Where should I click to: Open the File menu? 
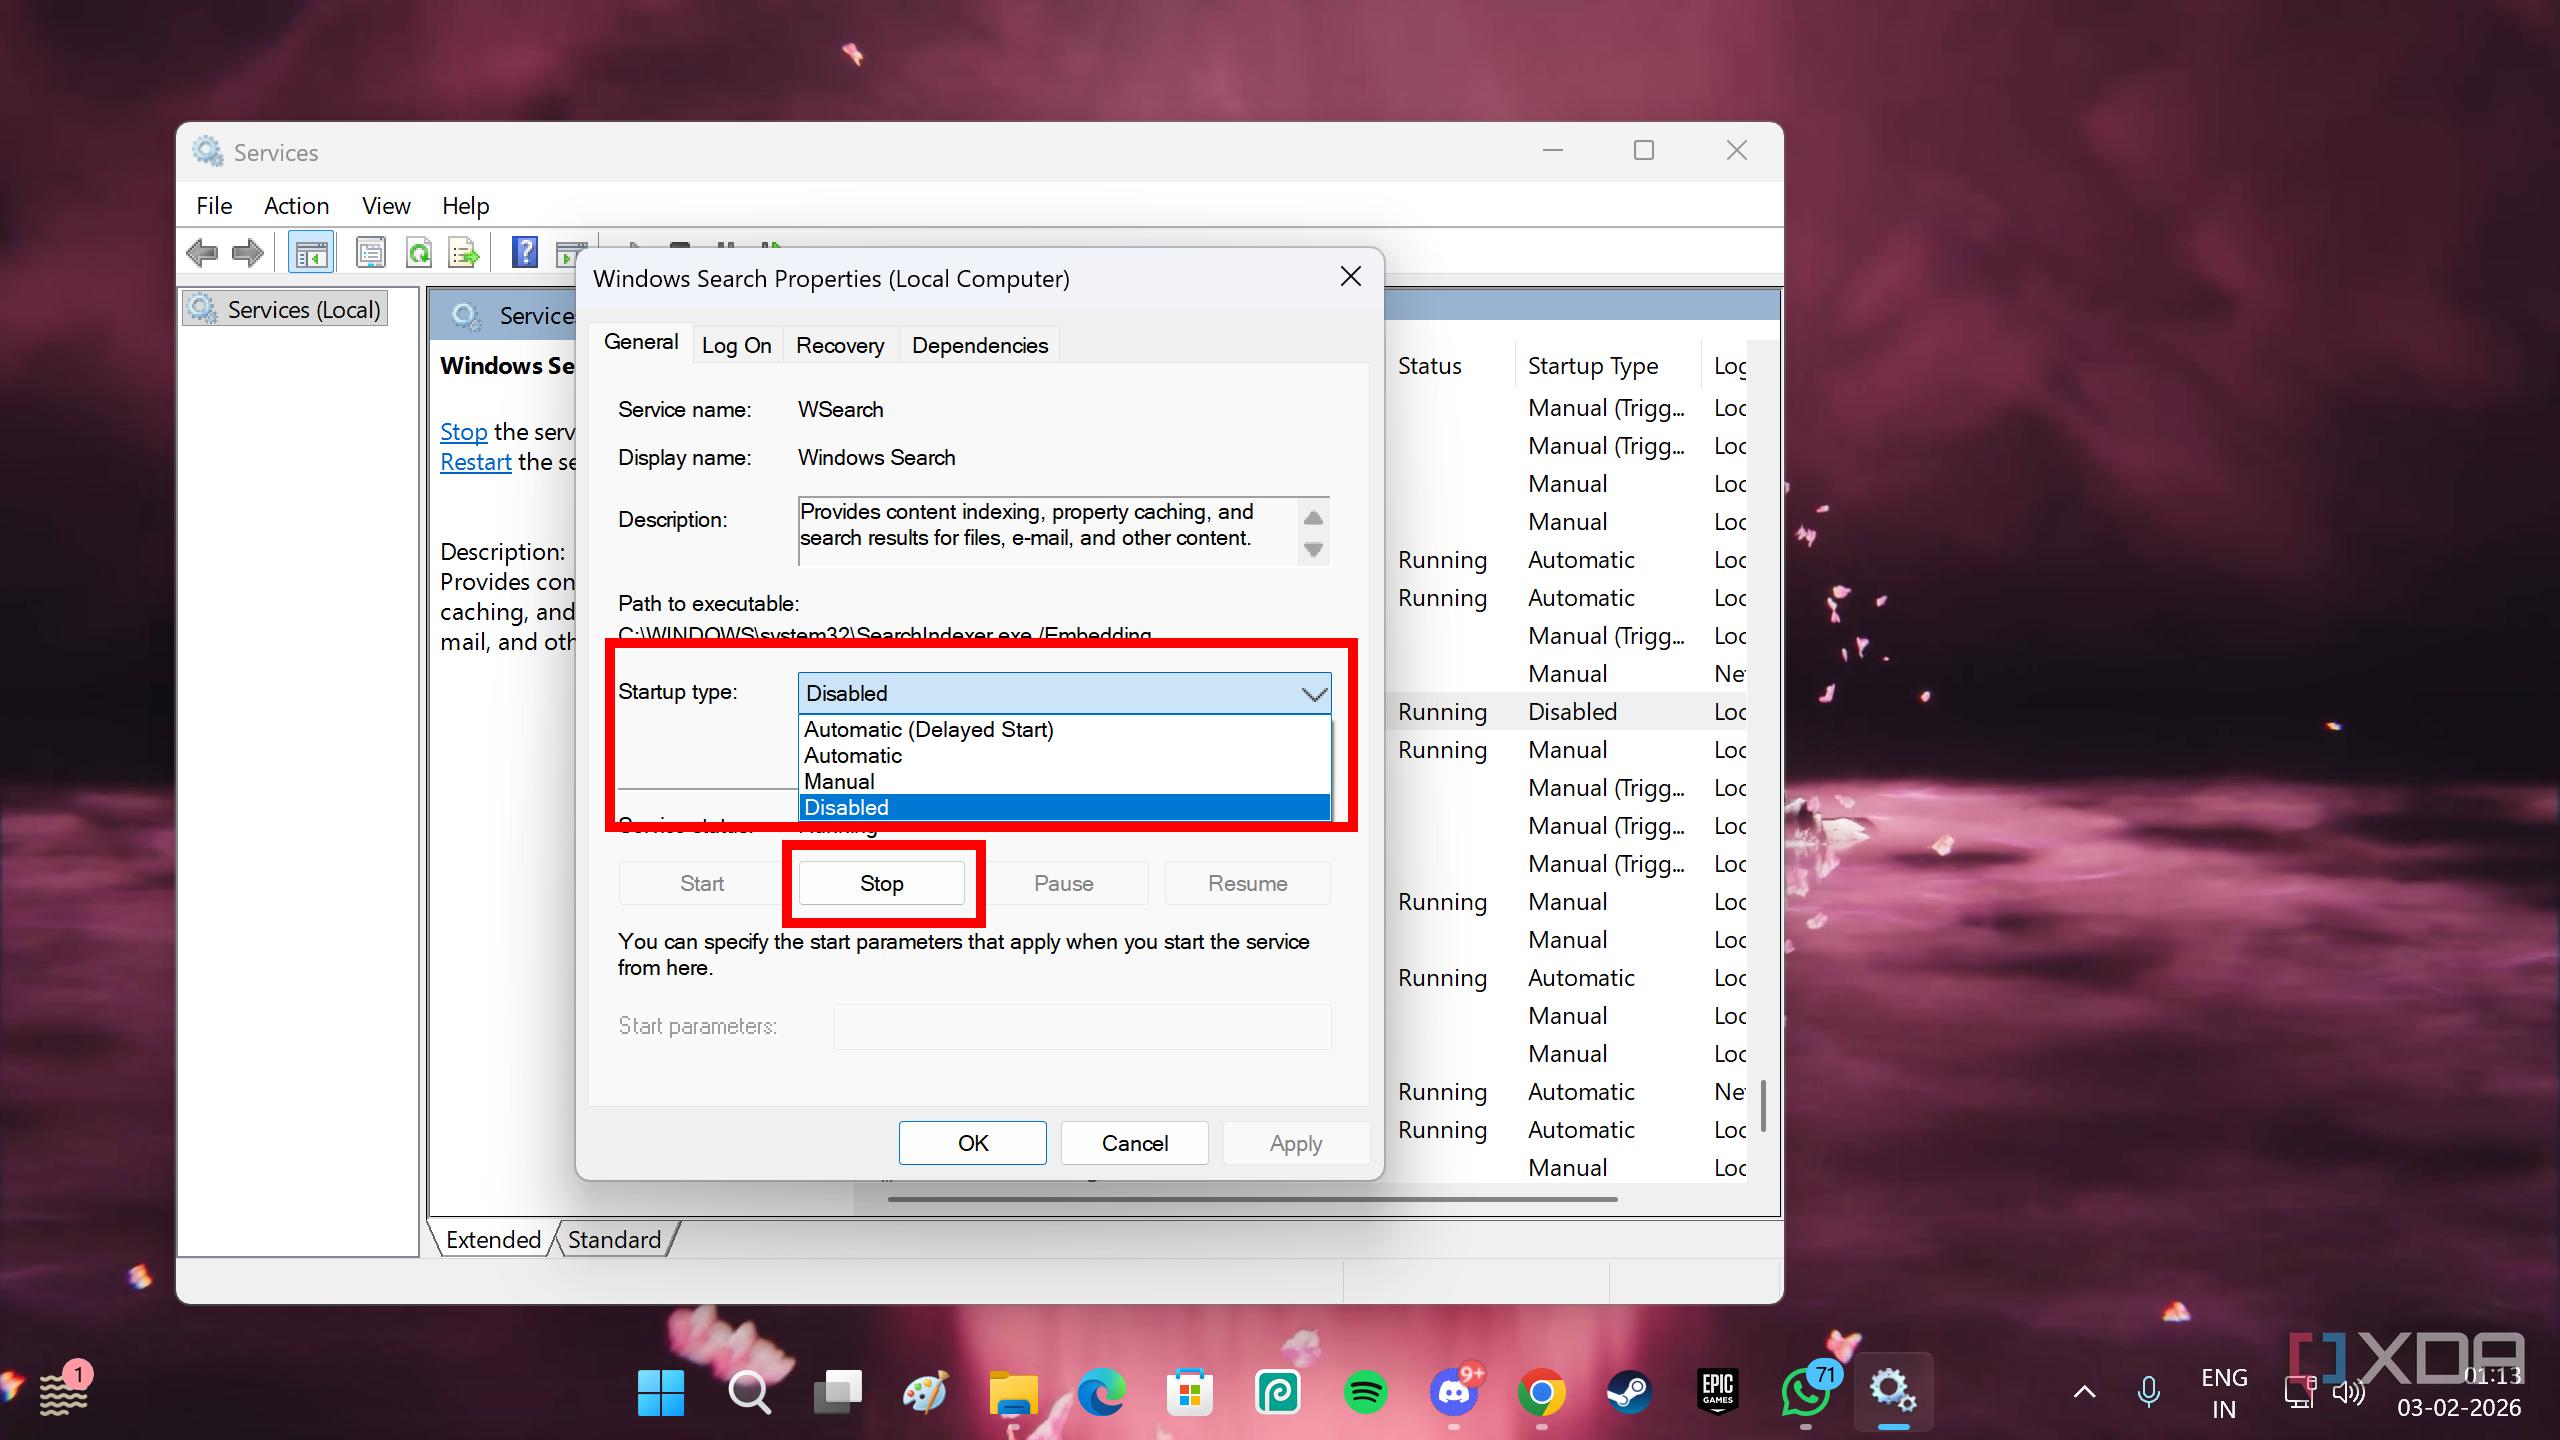click(x=214, y=206)
